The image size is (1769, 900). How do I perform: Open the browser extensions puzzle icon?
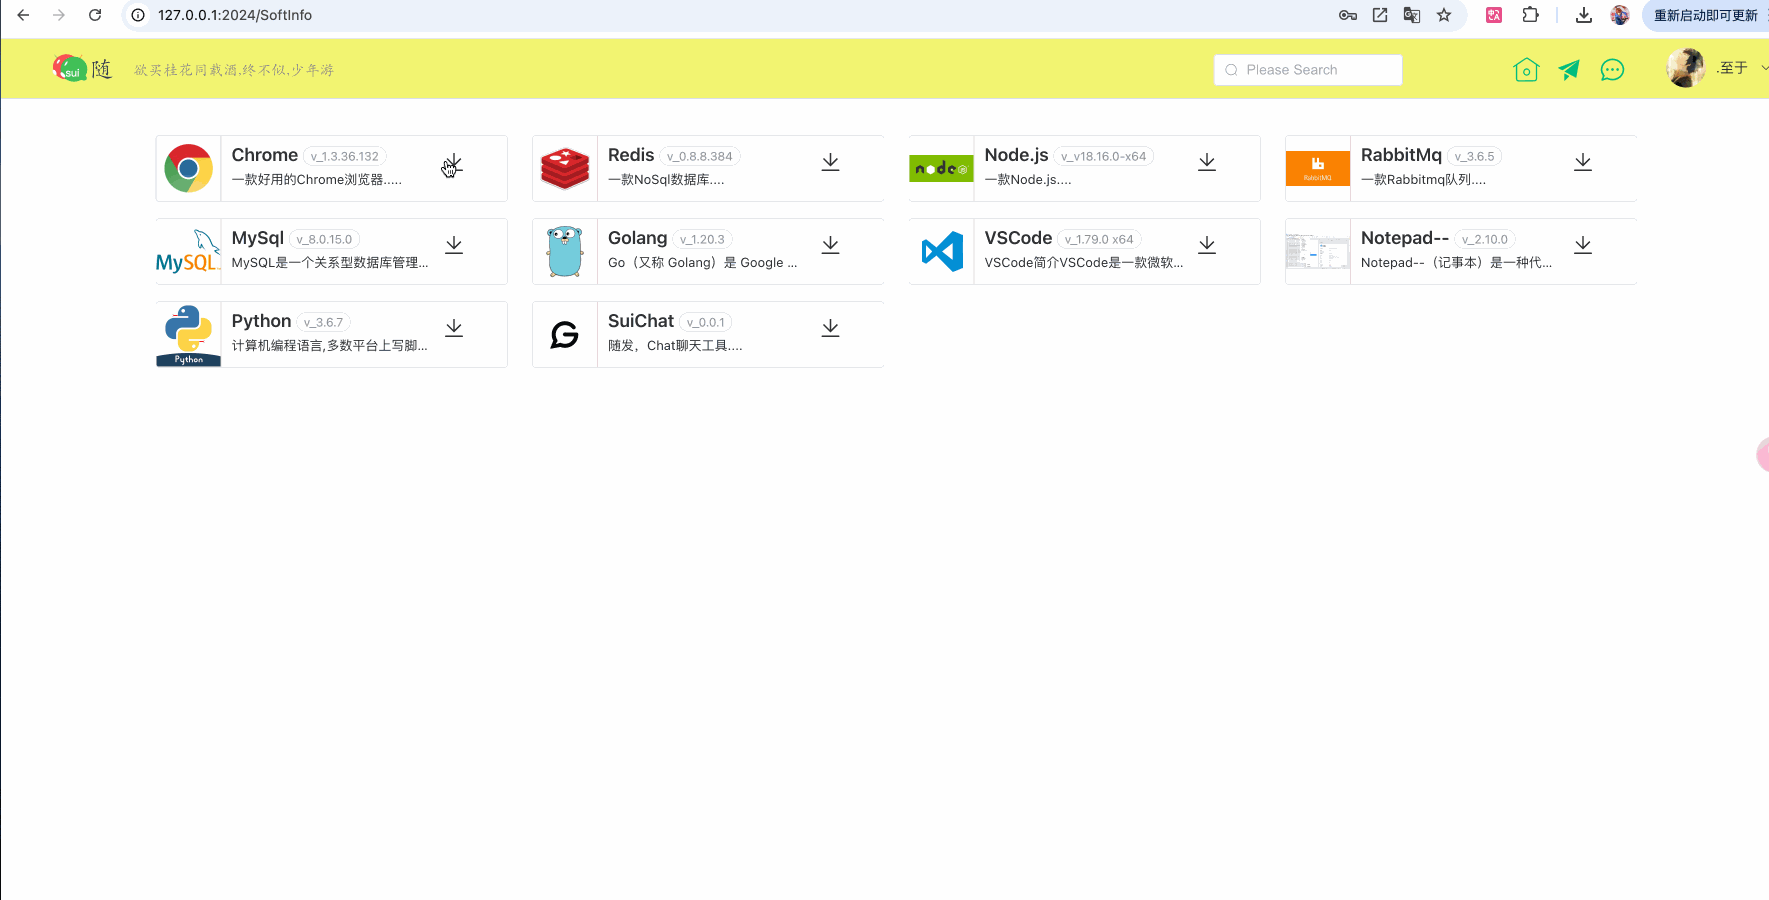tap(1530, 15)
